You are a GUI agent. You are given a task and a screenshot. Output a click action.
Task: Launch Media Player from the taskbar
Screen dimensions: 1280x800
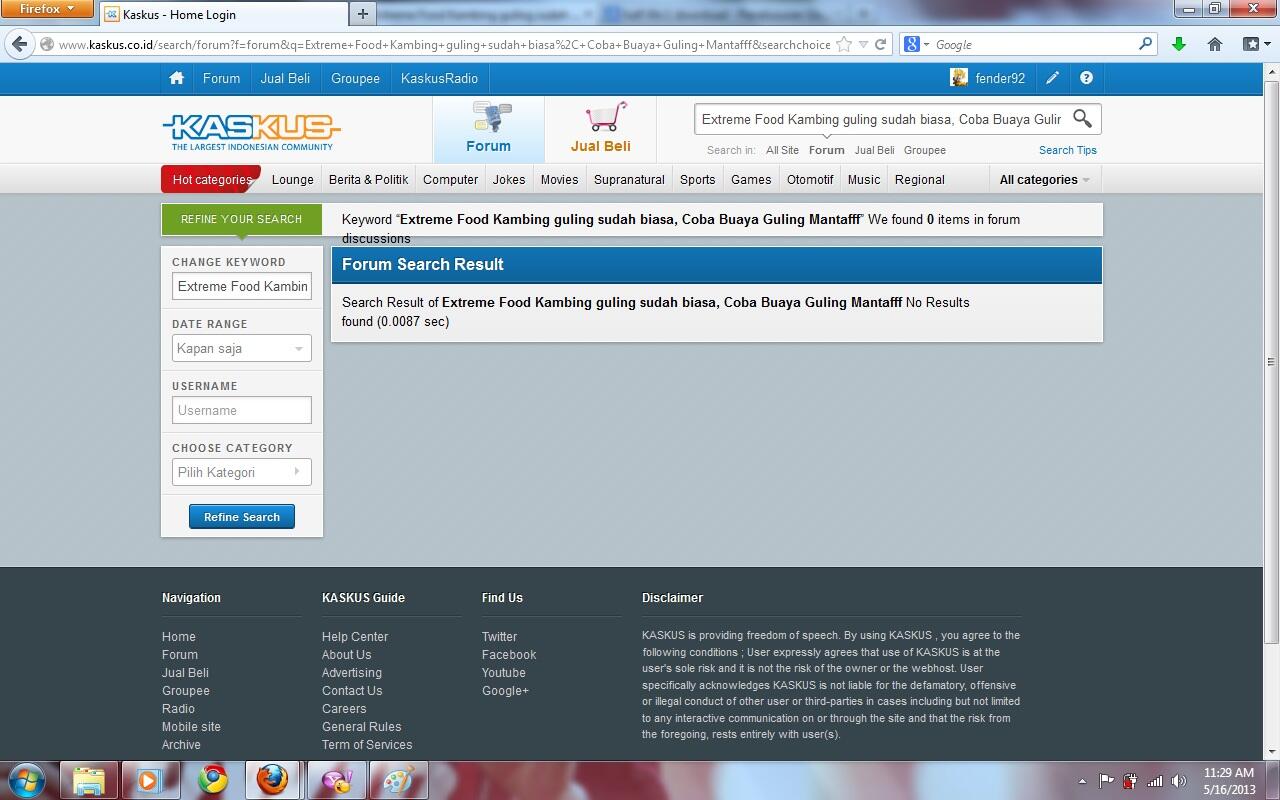click(150, 780)
